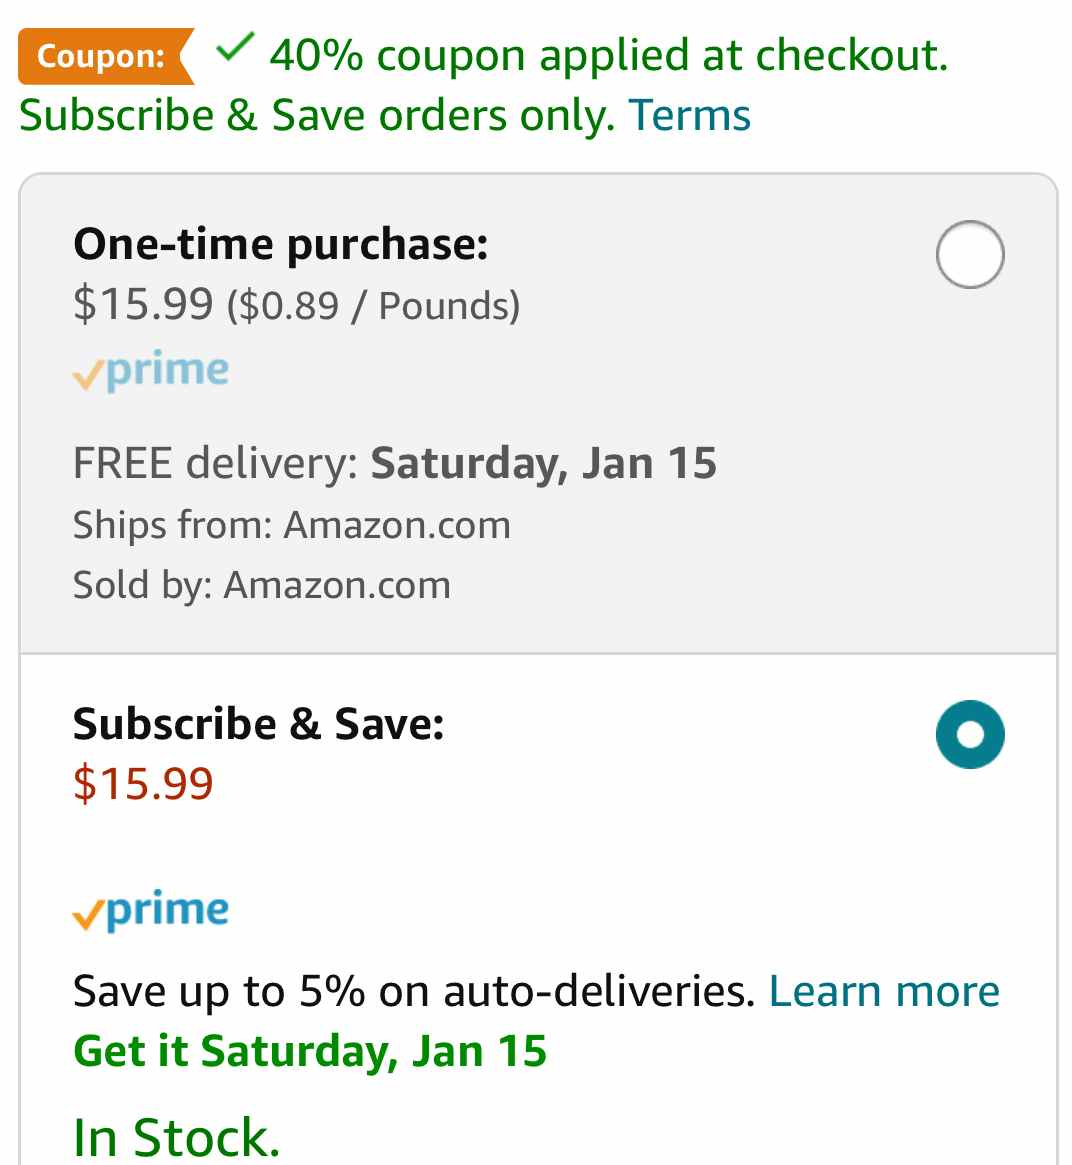The image size is (1072, 1165).
Task: Open Learn more about auto-deliveries
Action: tap(884, 991)
